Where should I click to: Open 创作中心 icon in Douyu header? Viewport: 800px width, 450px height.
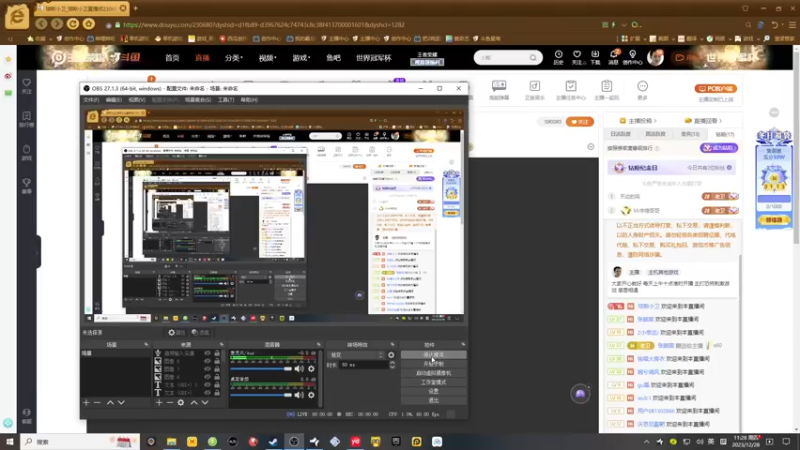(x=633, y=57)
